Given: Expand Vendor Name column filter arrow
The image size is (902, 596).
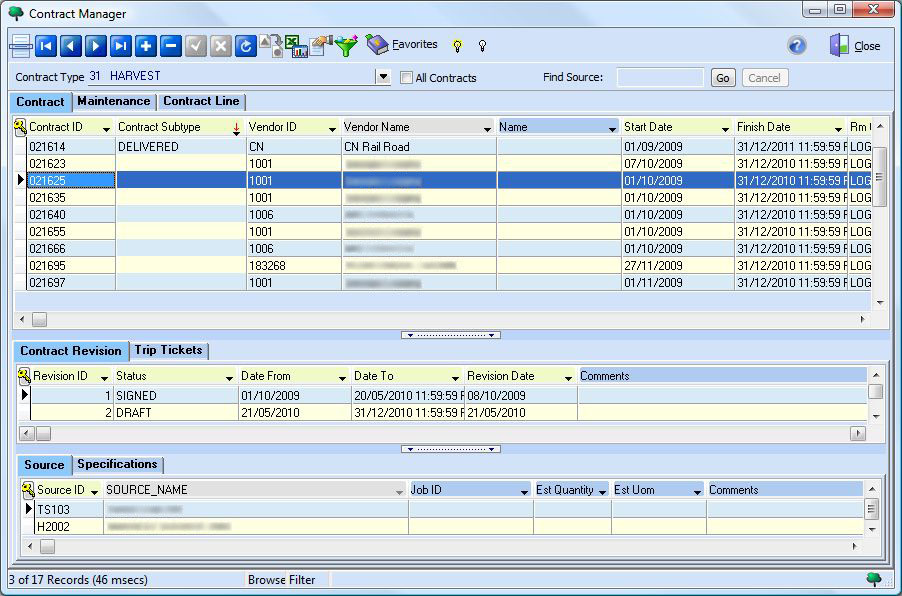Looking at the screenshot, I should click(487, 128).
